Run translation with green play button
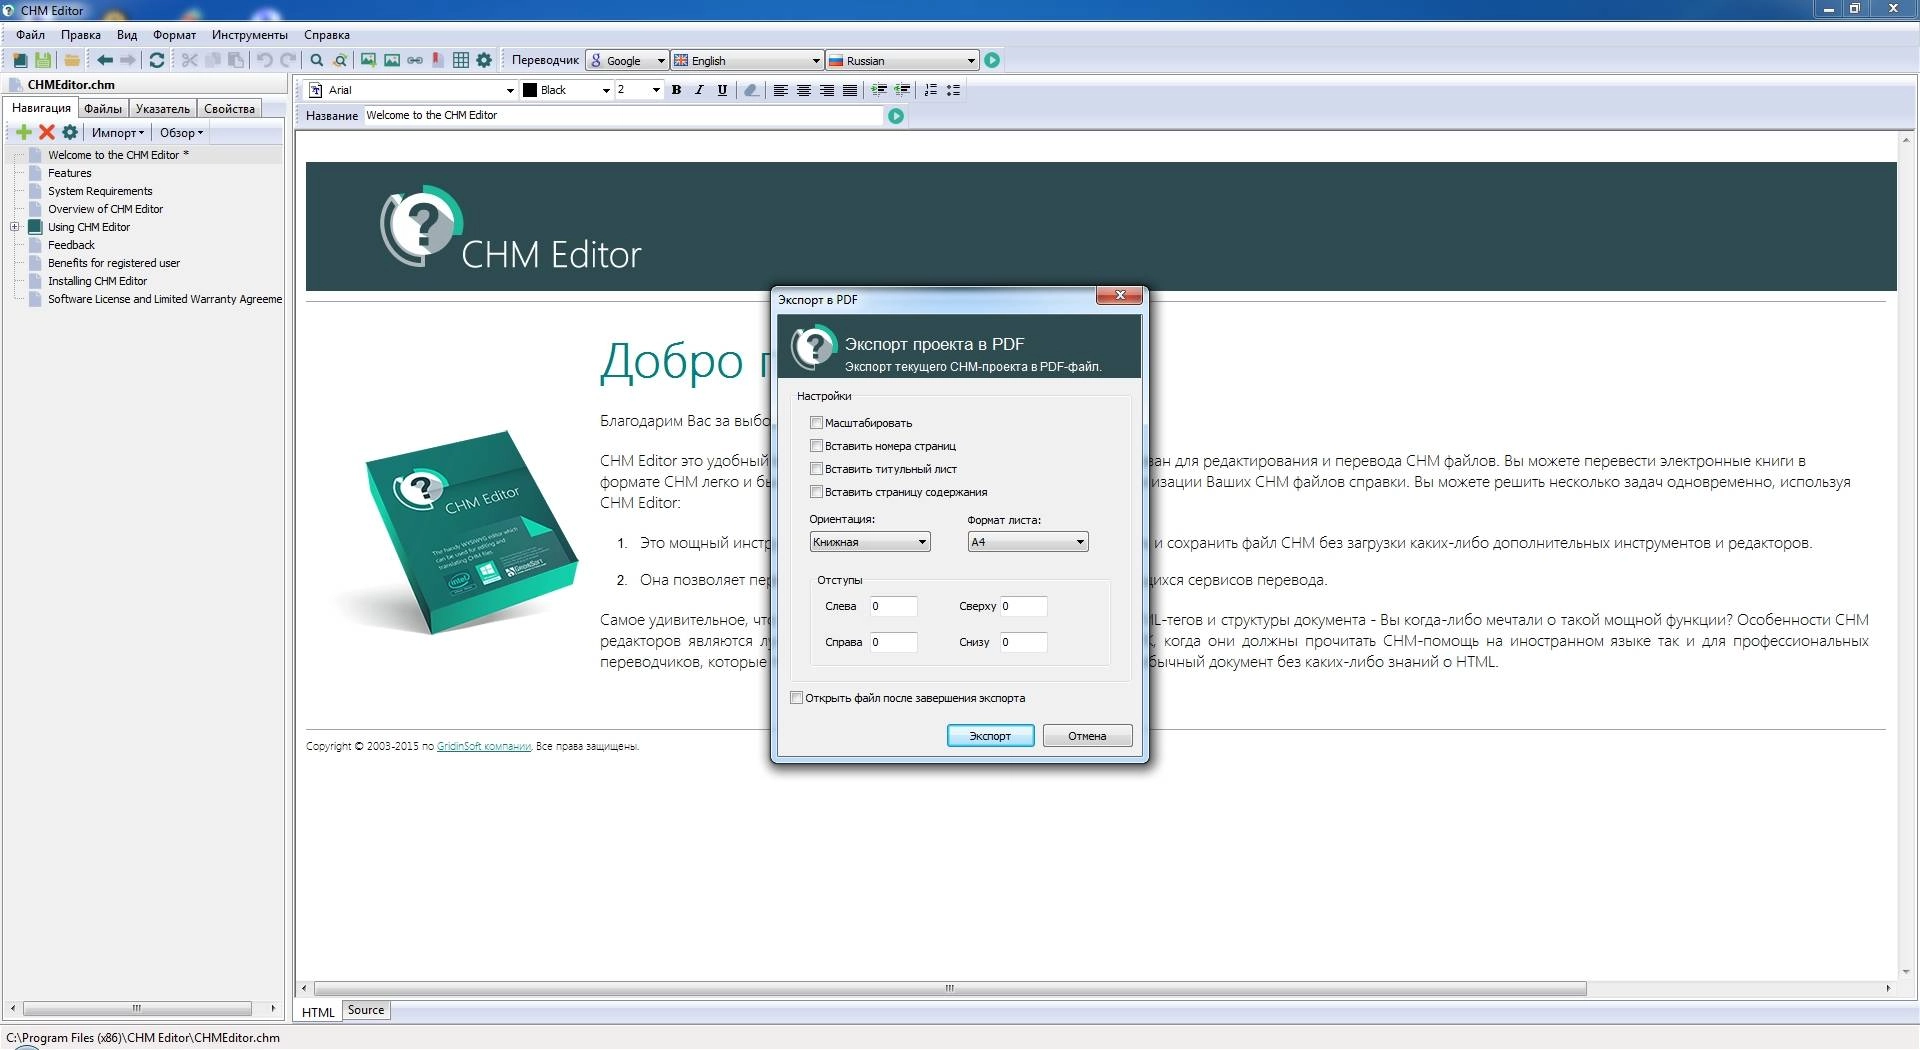Viewport: 1920px width, 1050px height. click(992, 60)
